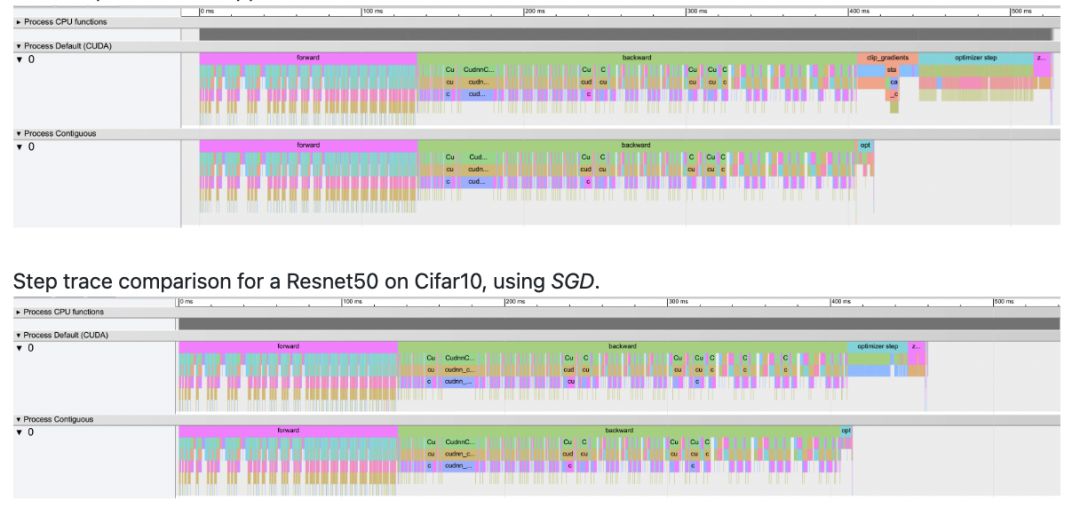The width and height of the screenshot is (1080, 515).
Task: Select the opt slice in upper Contiguous row
Action: click(x=866, y=145)
